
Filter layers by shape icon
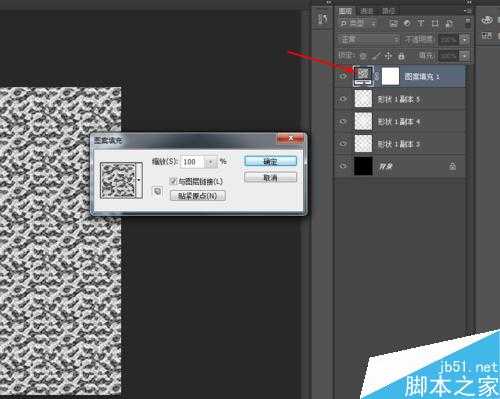pos(435,23)
